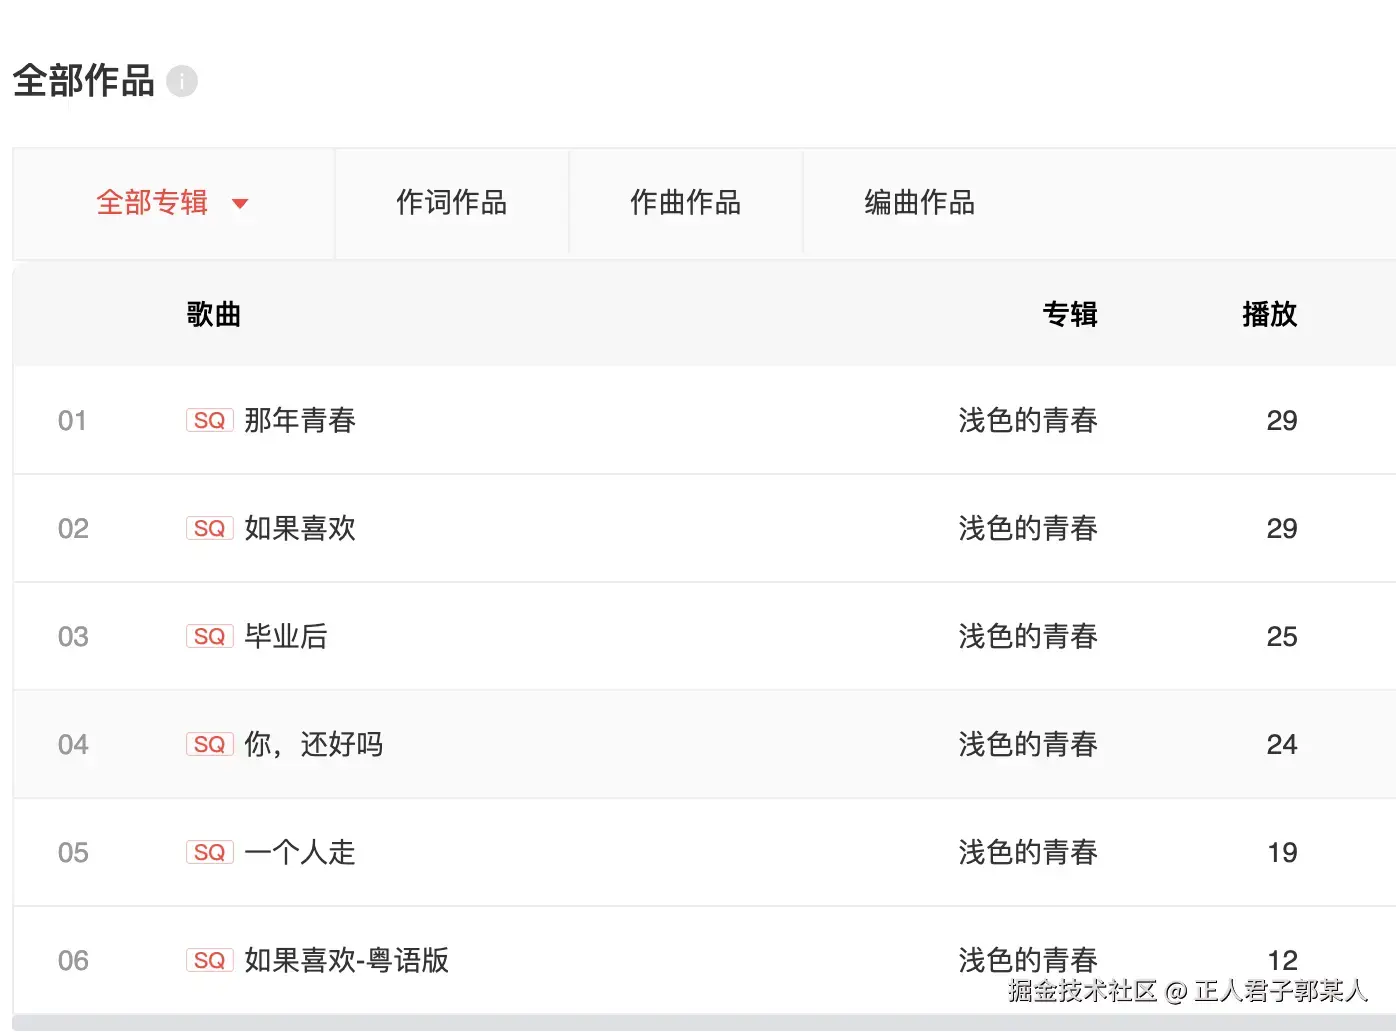Click play count 29 for 那年青春
Screen dimensions: 1396x1032
(1282, 420)
